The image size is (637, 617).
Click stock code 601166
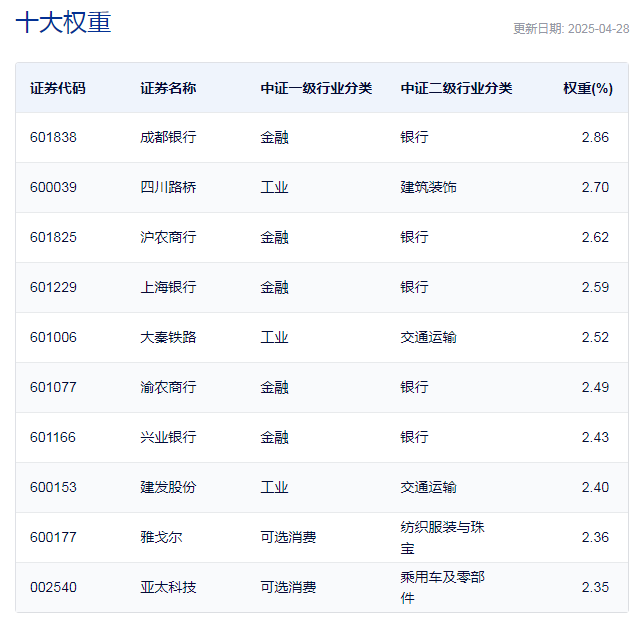pyautogui.click(x=53, y=437)
